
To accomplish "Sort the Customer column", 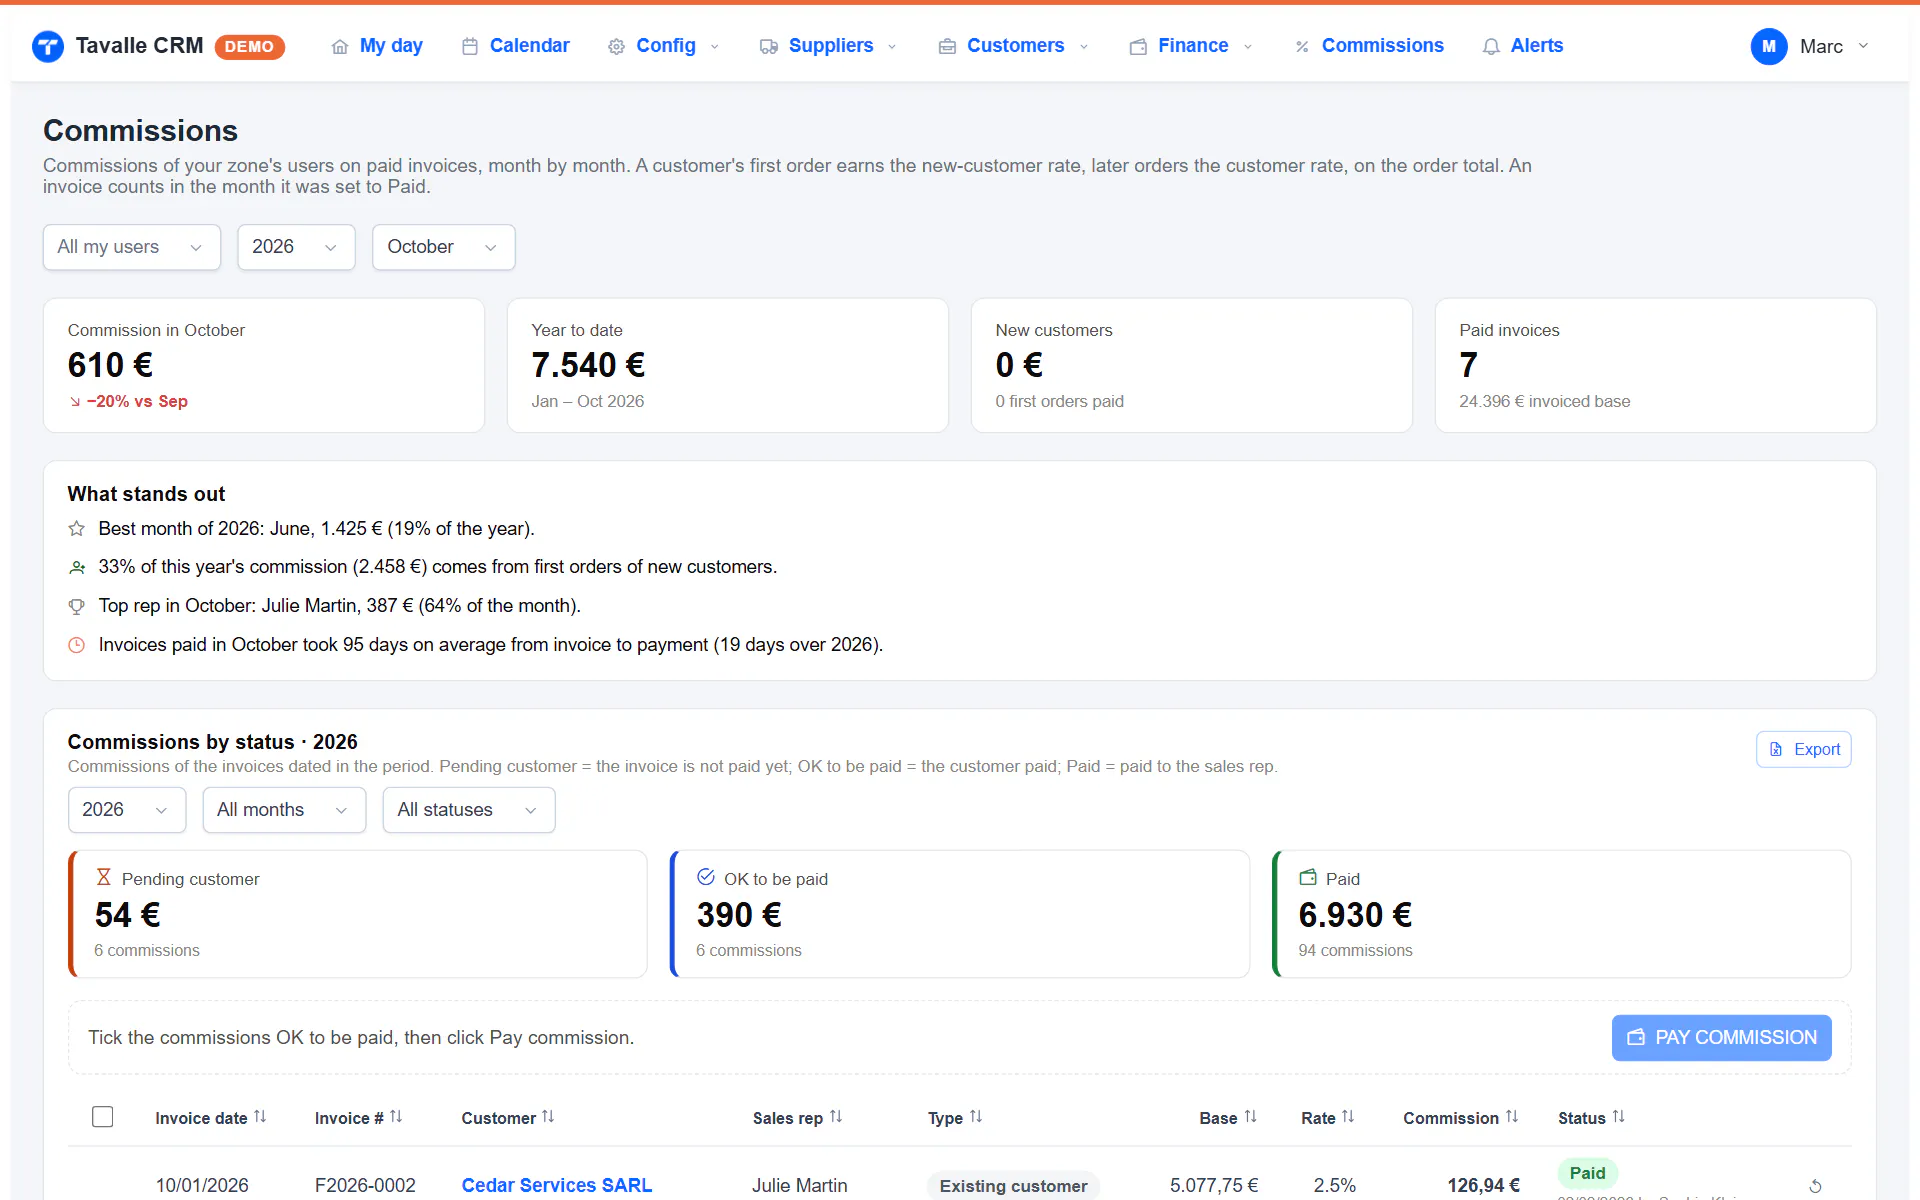I will [x=507, y=1118].
